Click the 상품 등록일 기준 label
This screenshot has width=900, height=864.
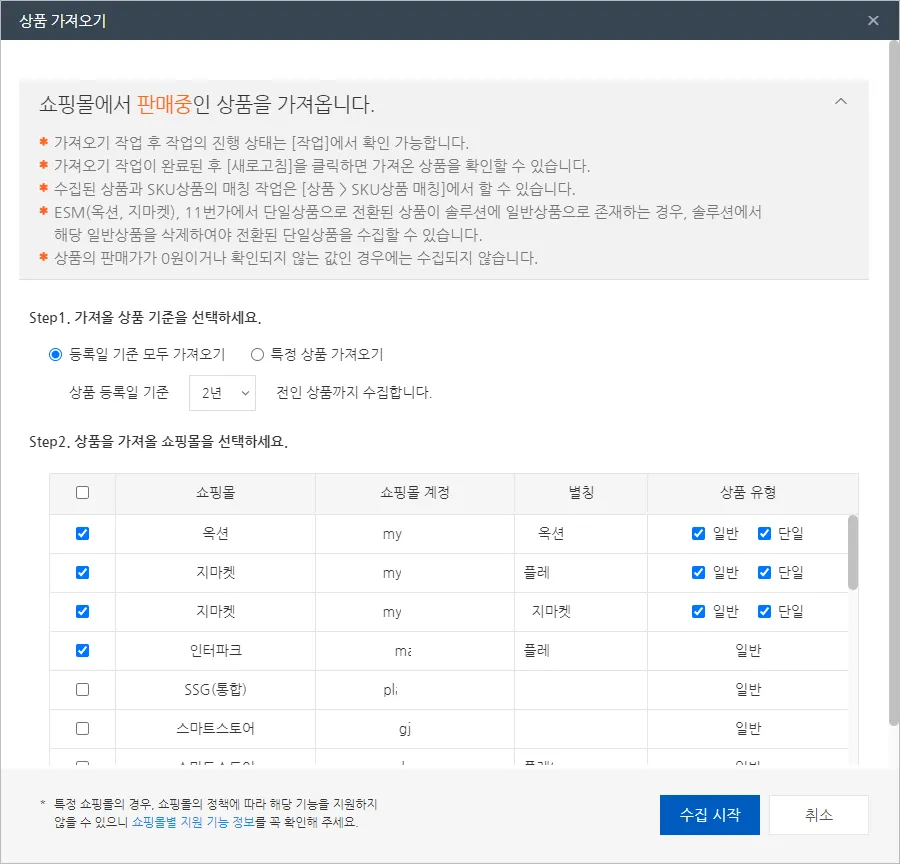(119, 393)
